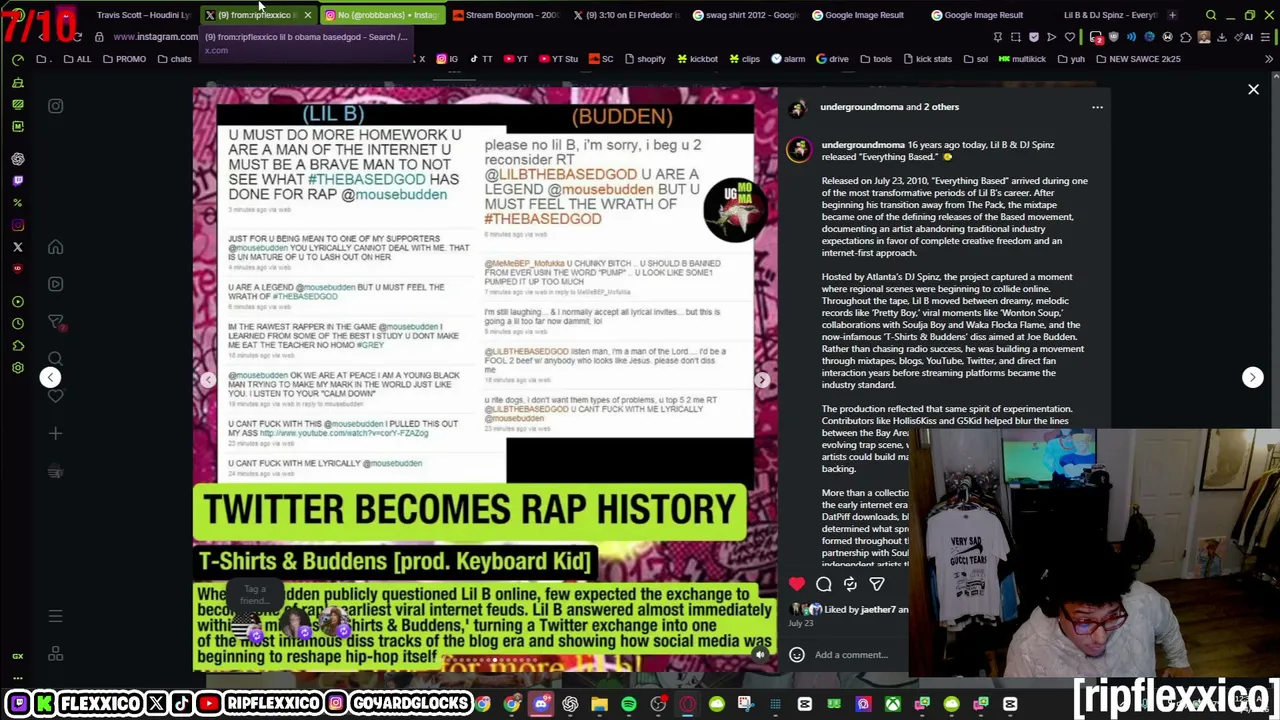Close the X search results tab
Image resolution: width=1280 pixels, height=720 pixels.
307,15
